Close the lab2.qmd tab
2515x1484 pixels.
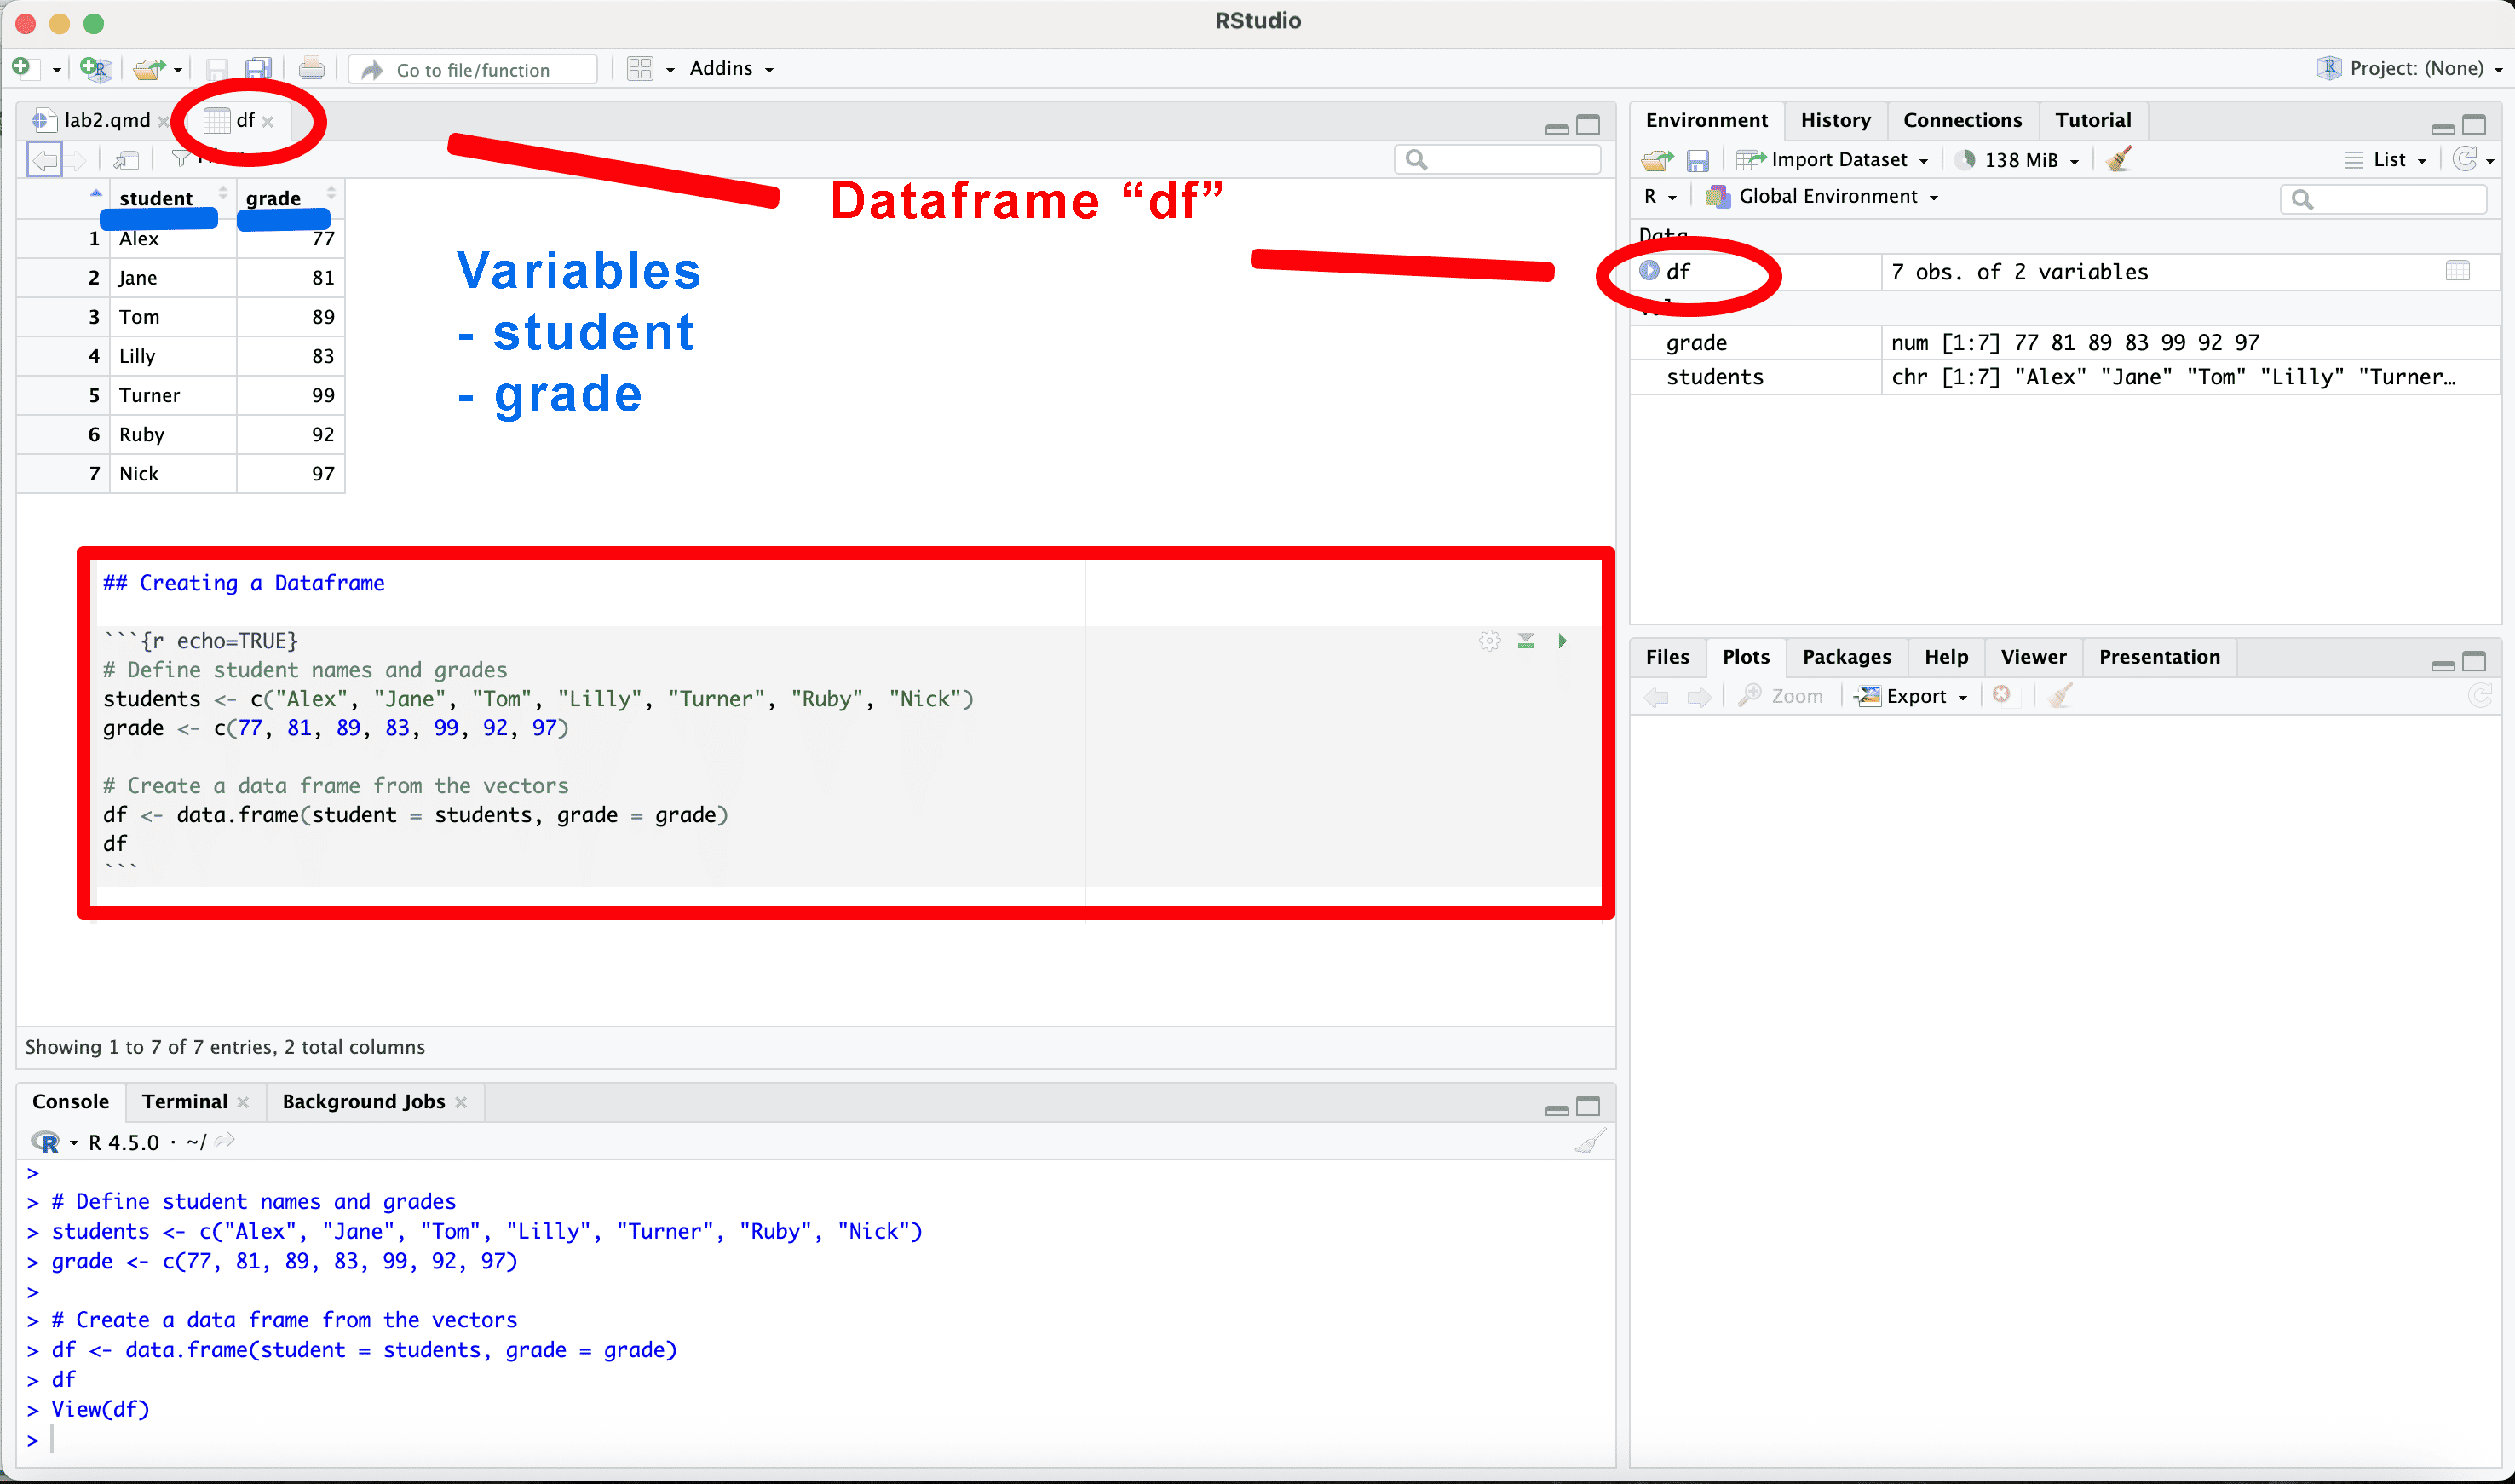163,122
